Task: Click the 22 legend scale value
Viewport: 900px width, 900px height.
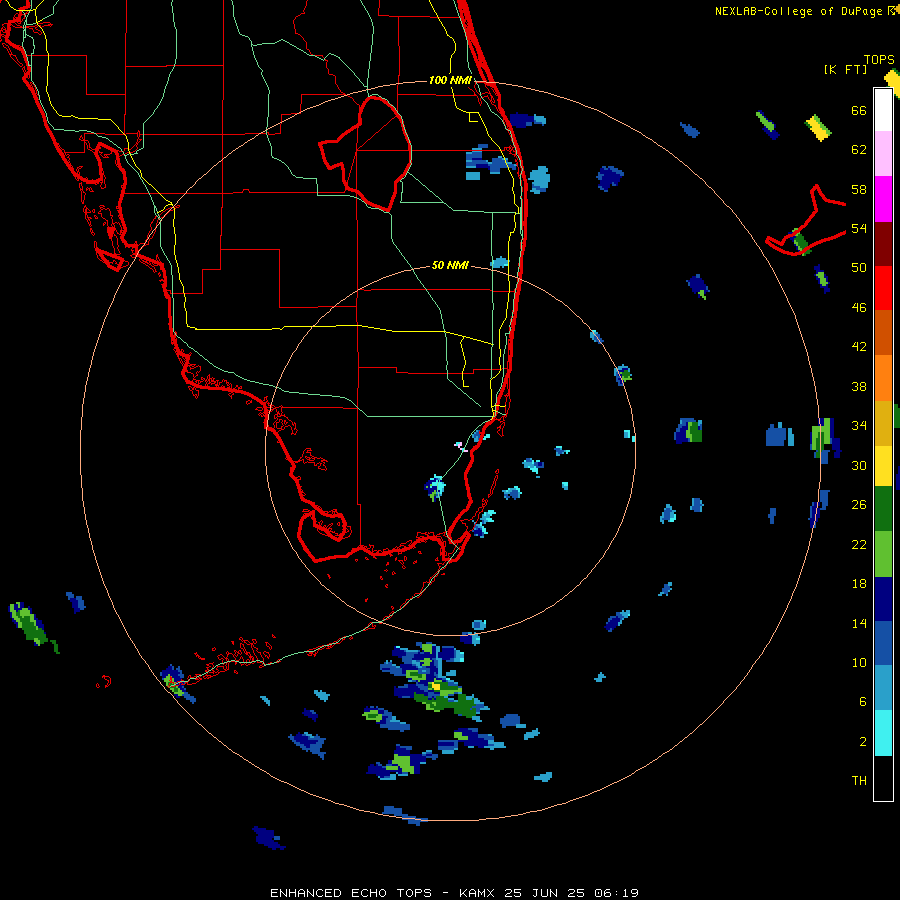Action: click(859, 545)
